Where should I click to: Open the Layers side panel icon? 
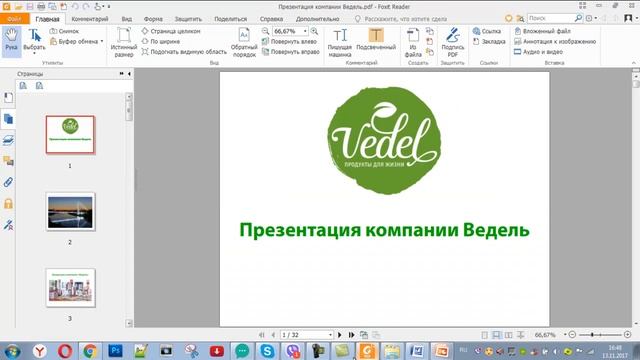coord(8,140)
